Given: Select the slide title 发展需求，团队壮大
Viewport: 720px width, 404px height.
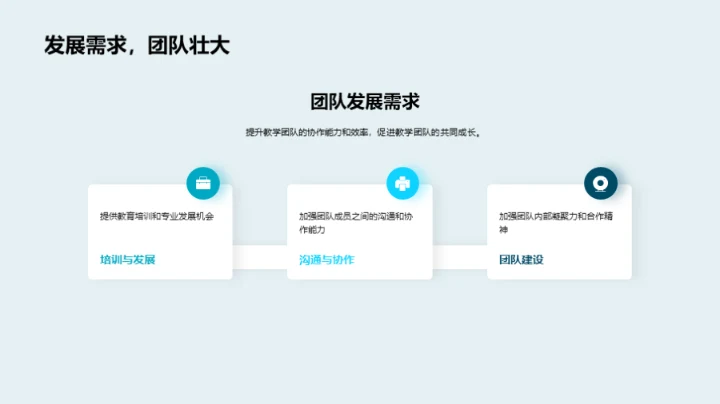Looking at the screenshot, I should pos(137,45).
